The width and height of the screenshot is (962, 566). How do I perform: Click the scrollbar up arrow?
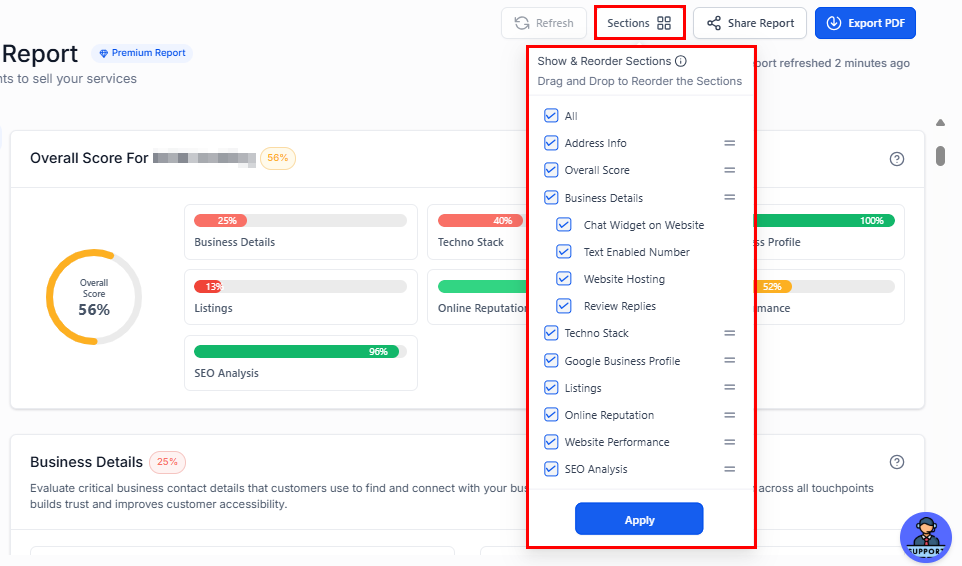point(940,123)
